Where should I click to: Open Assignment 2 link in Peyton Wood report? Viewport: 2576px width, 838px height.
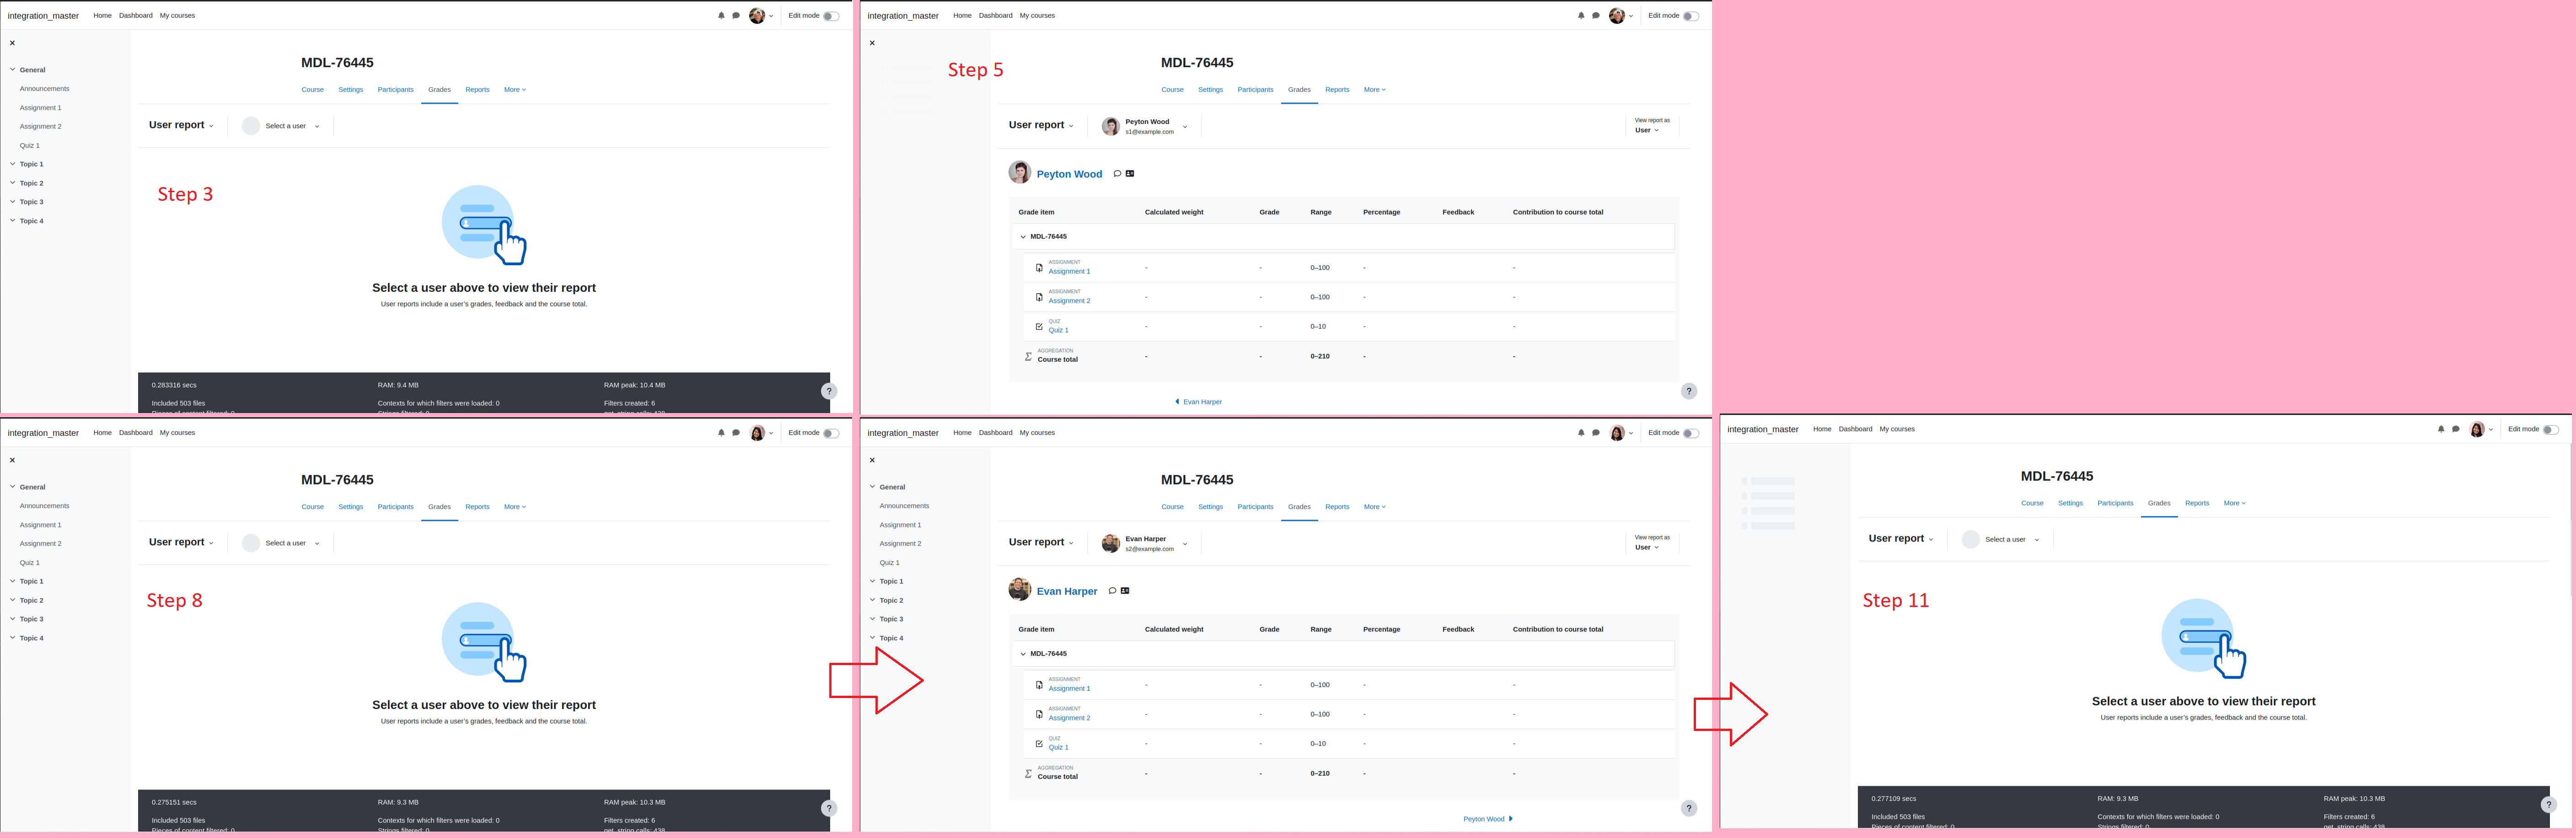point(1069,301)
